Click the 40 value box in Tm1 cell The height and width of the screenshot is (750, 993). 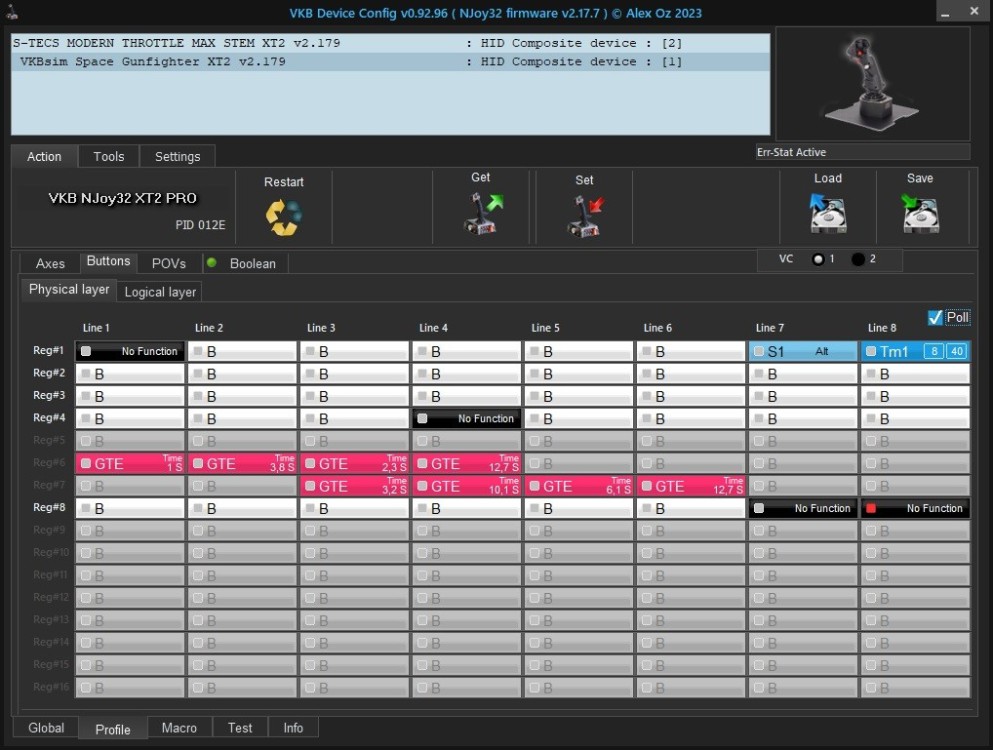click(956, 351)
